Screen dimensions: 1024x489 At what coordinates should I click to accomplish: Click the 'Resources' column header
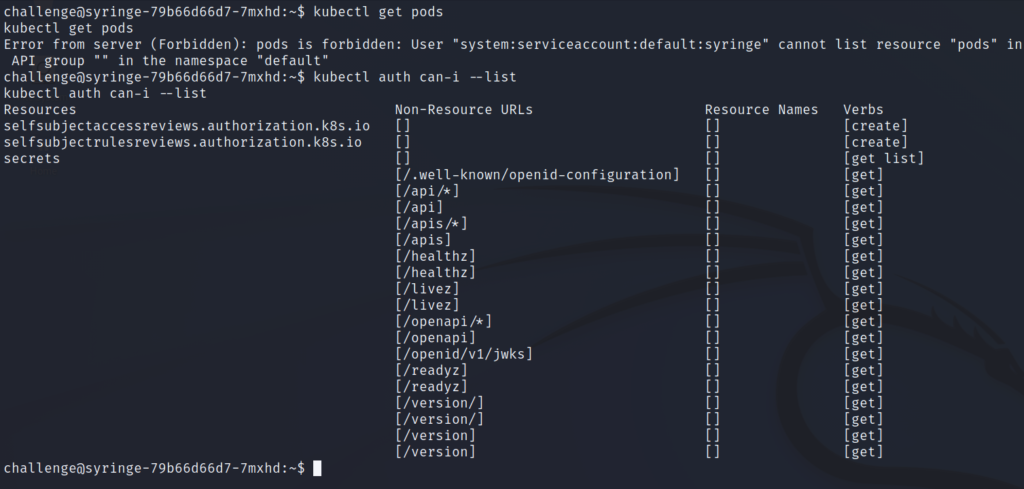pos(40,110)
